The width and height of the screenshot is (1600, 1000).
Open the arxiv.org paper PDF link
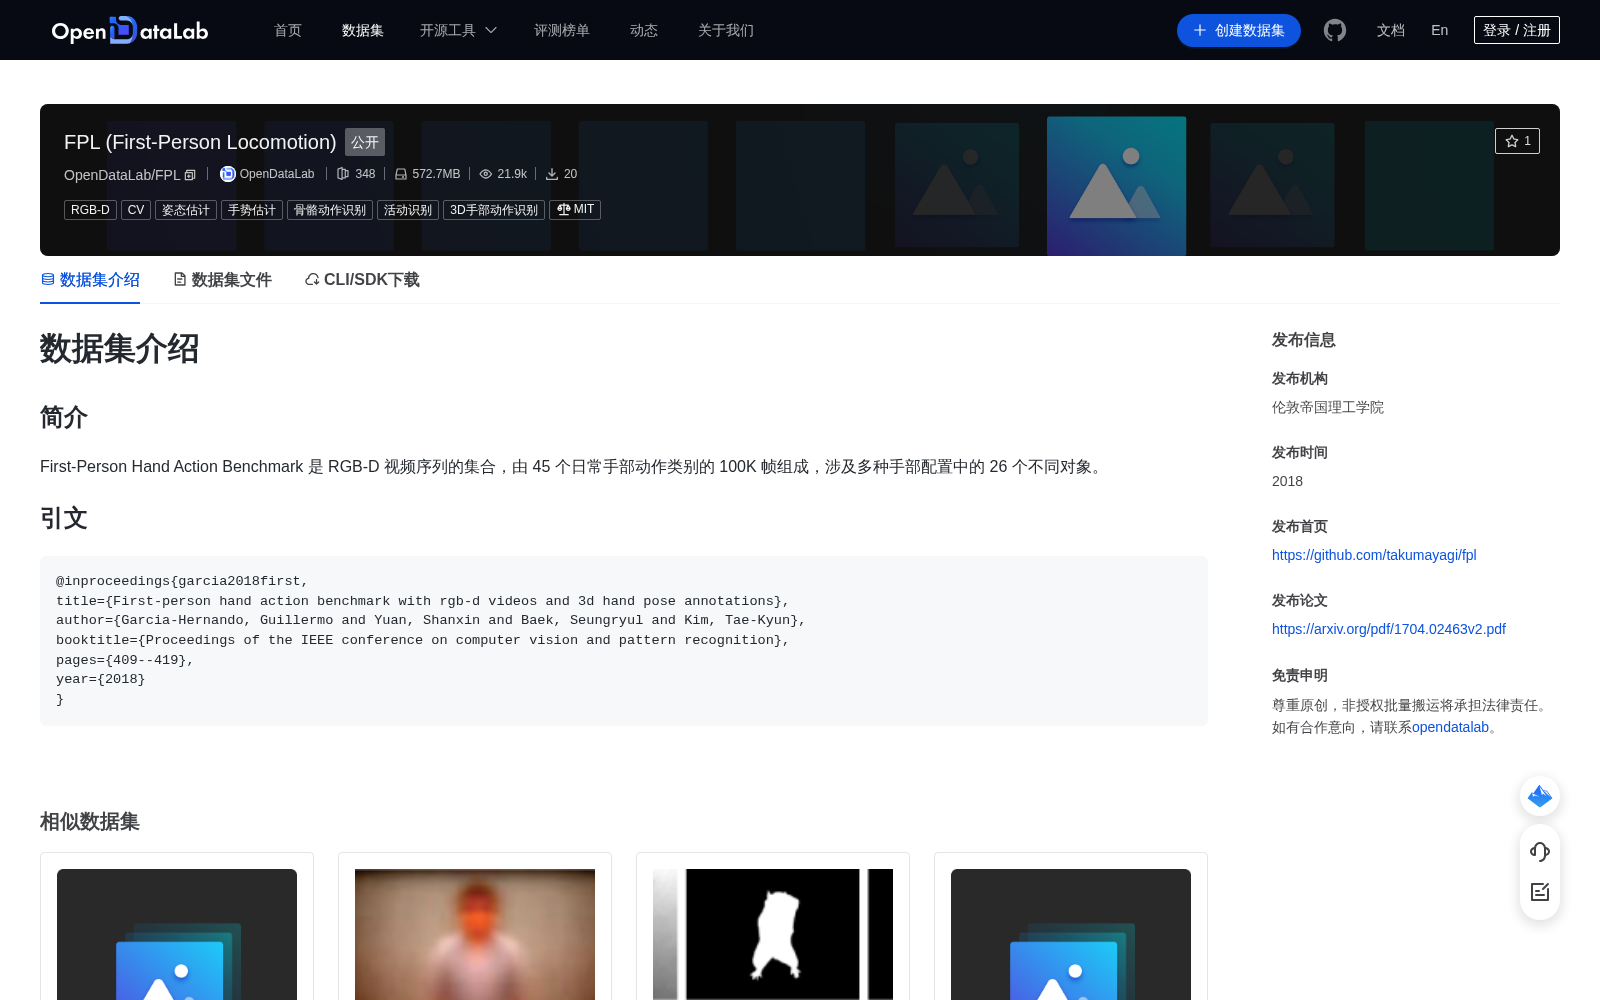pyautogui.click(x=1389, y=629)
